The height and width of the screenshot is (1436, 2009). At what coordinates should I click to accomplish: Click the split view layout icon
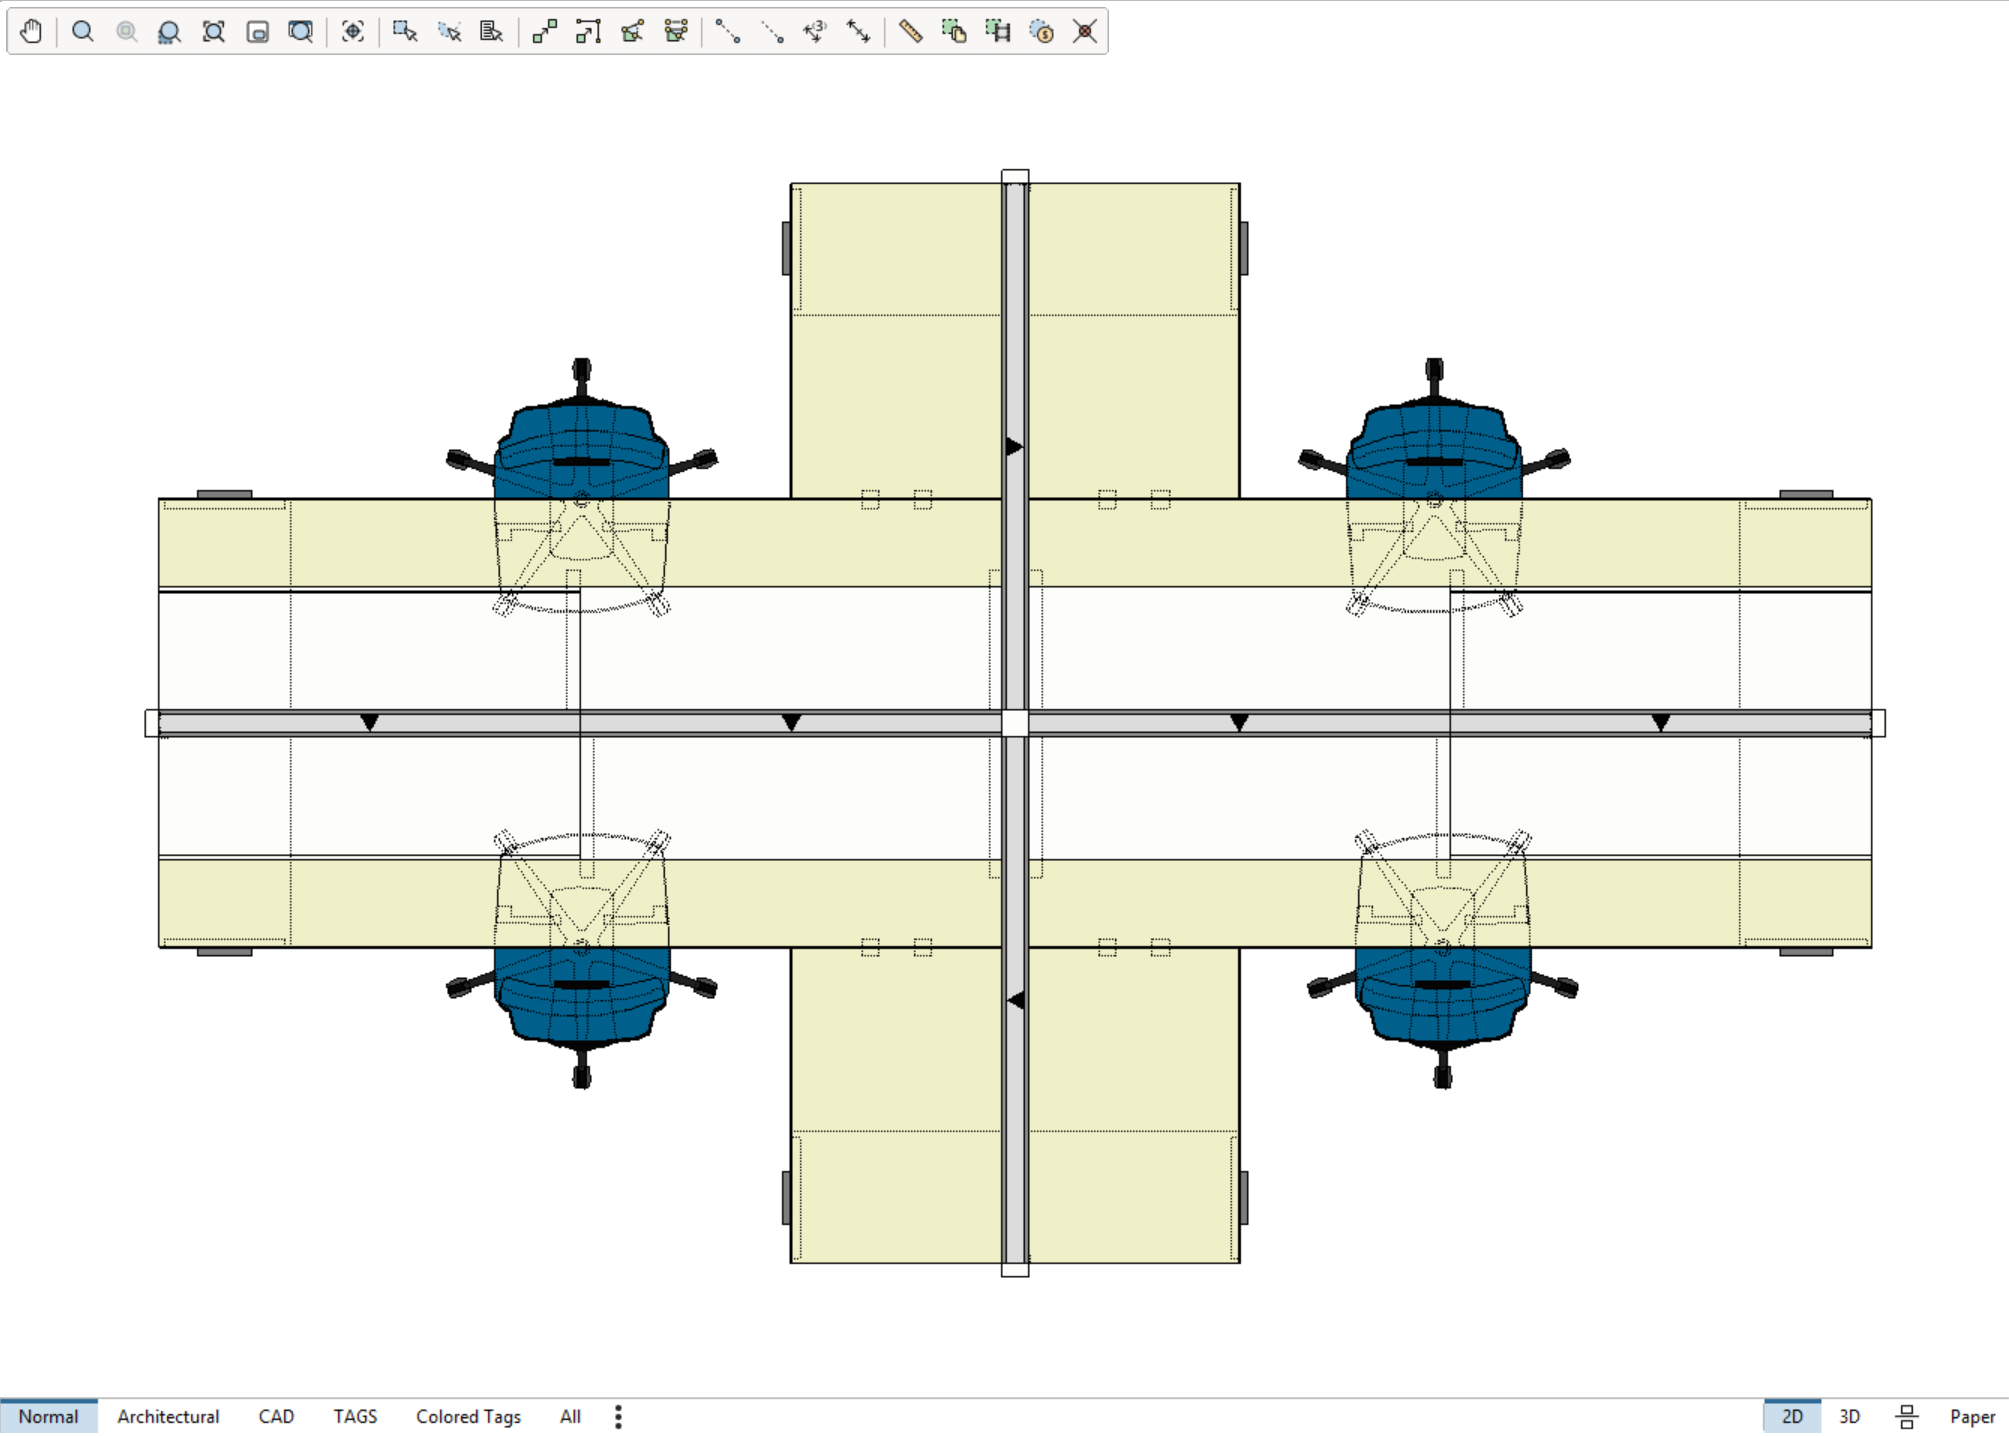click(x=1906, y=1417)
